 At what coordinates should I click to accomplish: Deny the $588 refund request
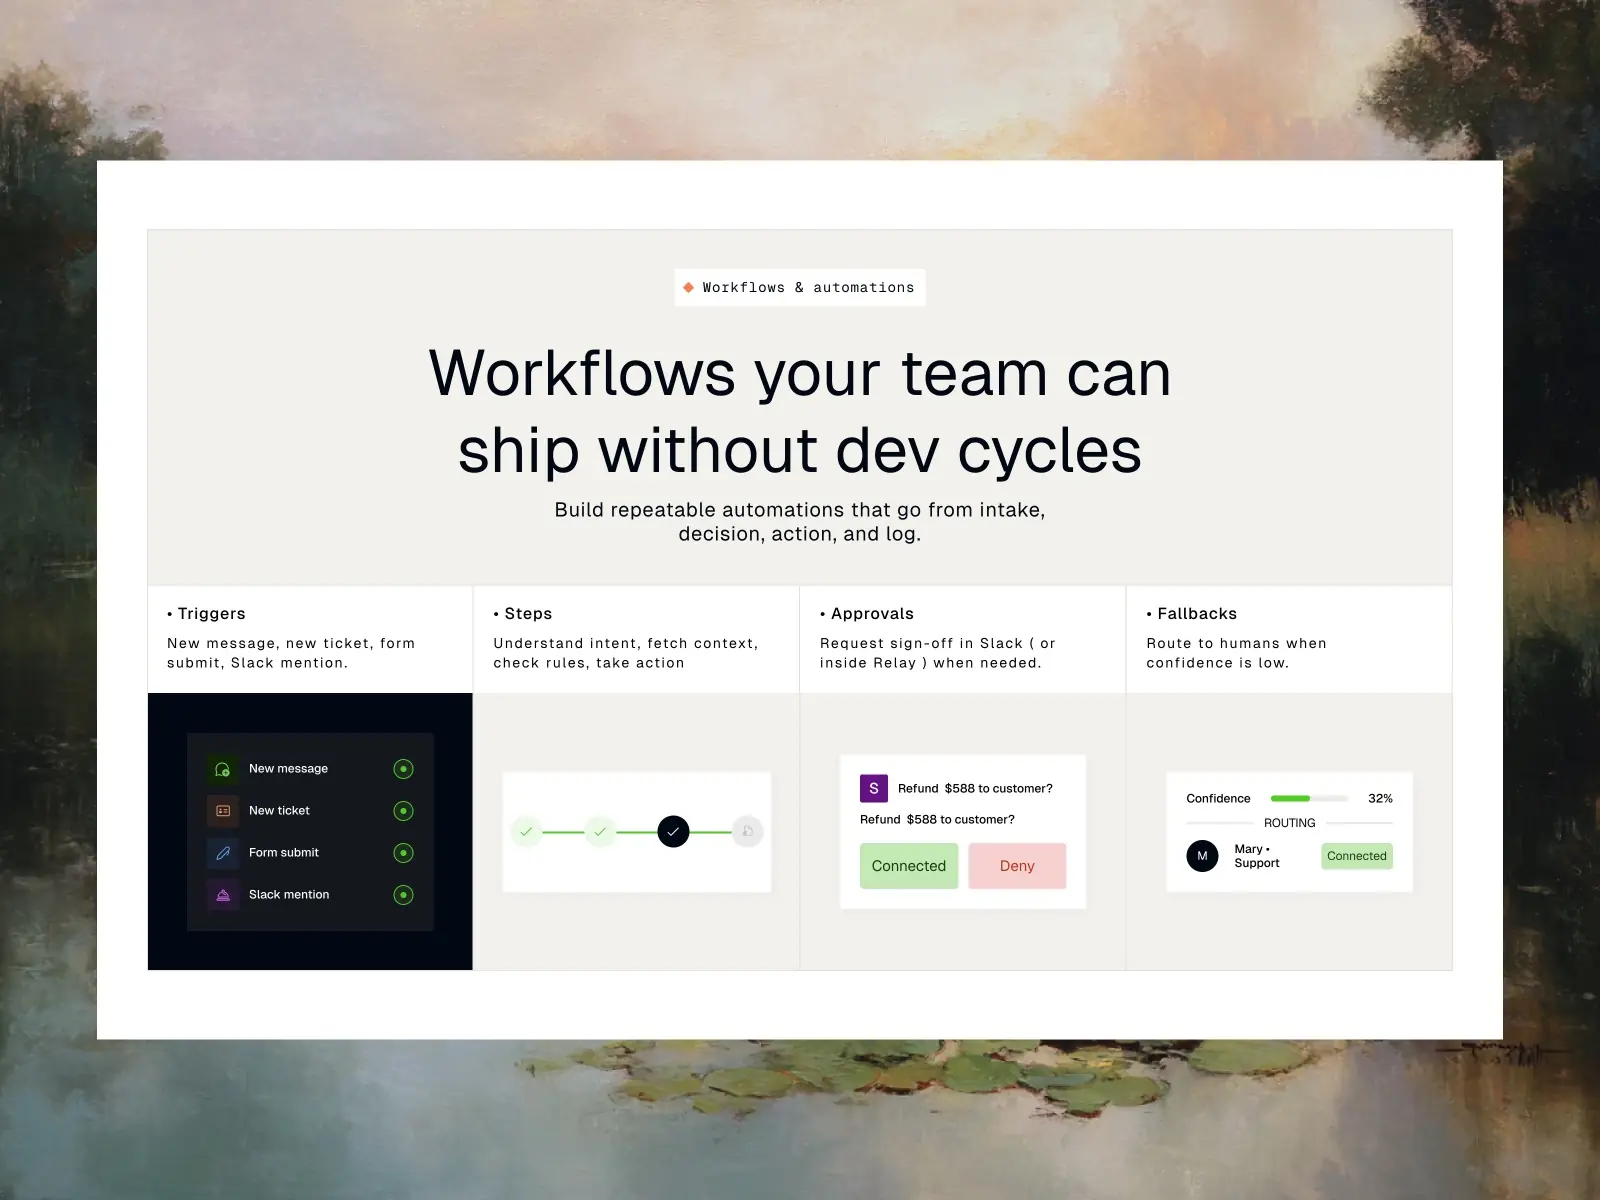1017,866
